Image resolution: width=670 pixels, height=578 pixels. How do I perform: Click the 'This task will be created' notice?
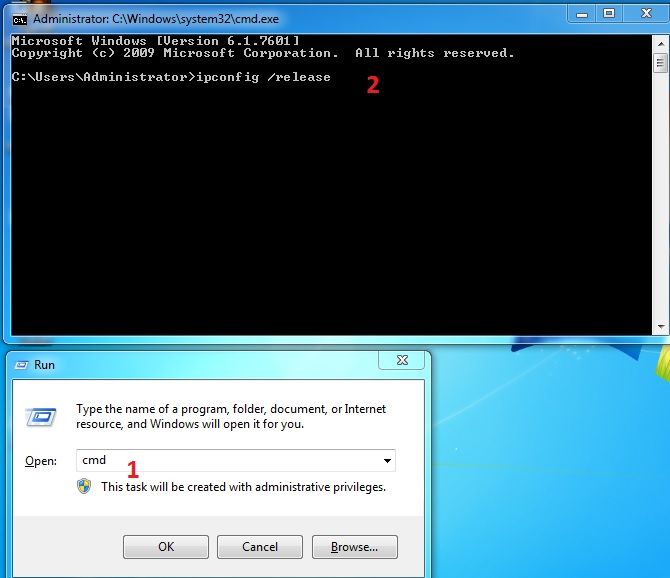click(x=244, y=487)
